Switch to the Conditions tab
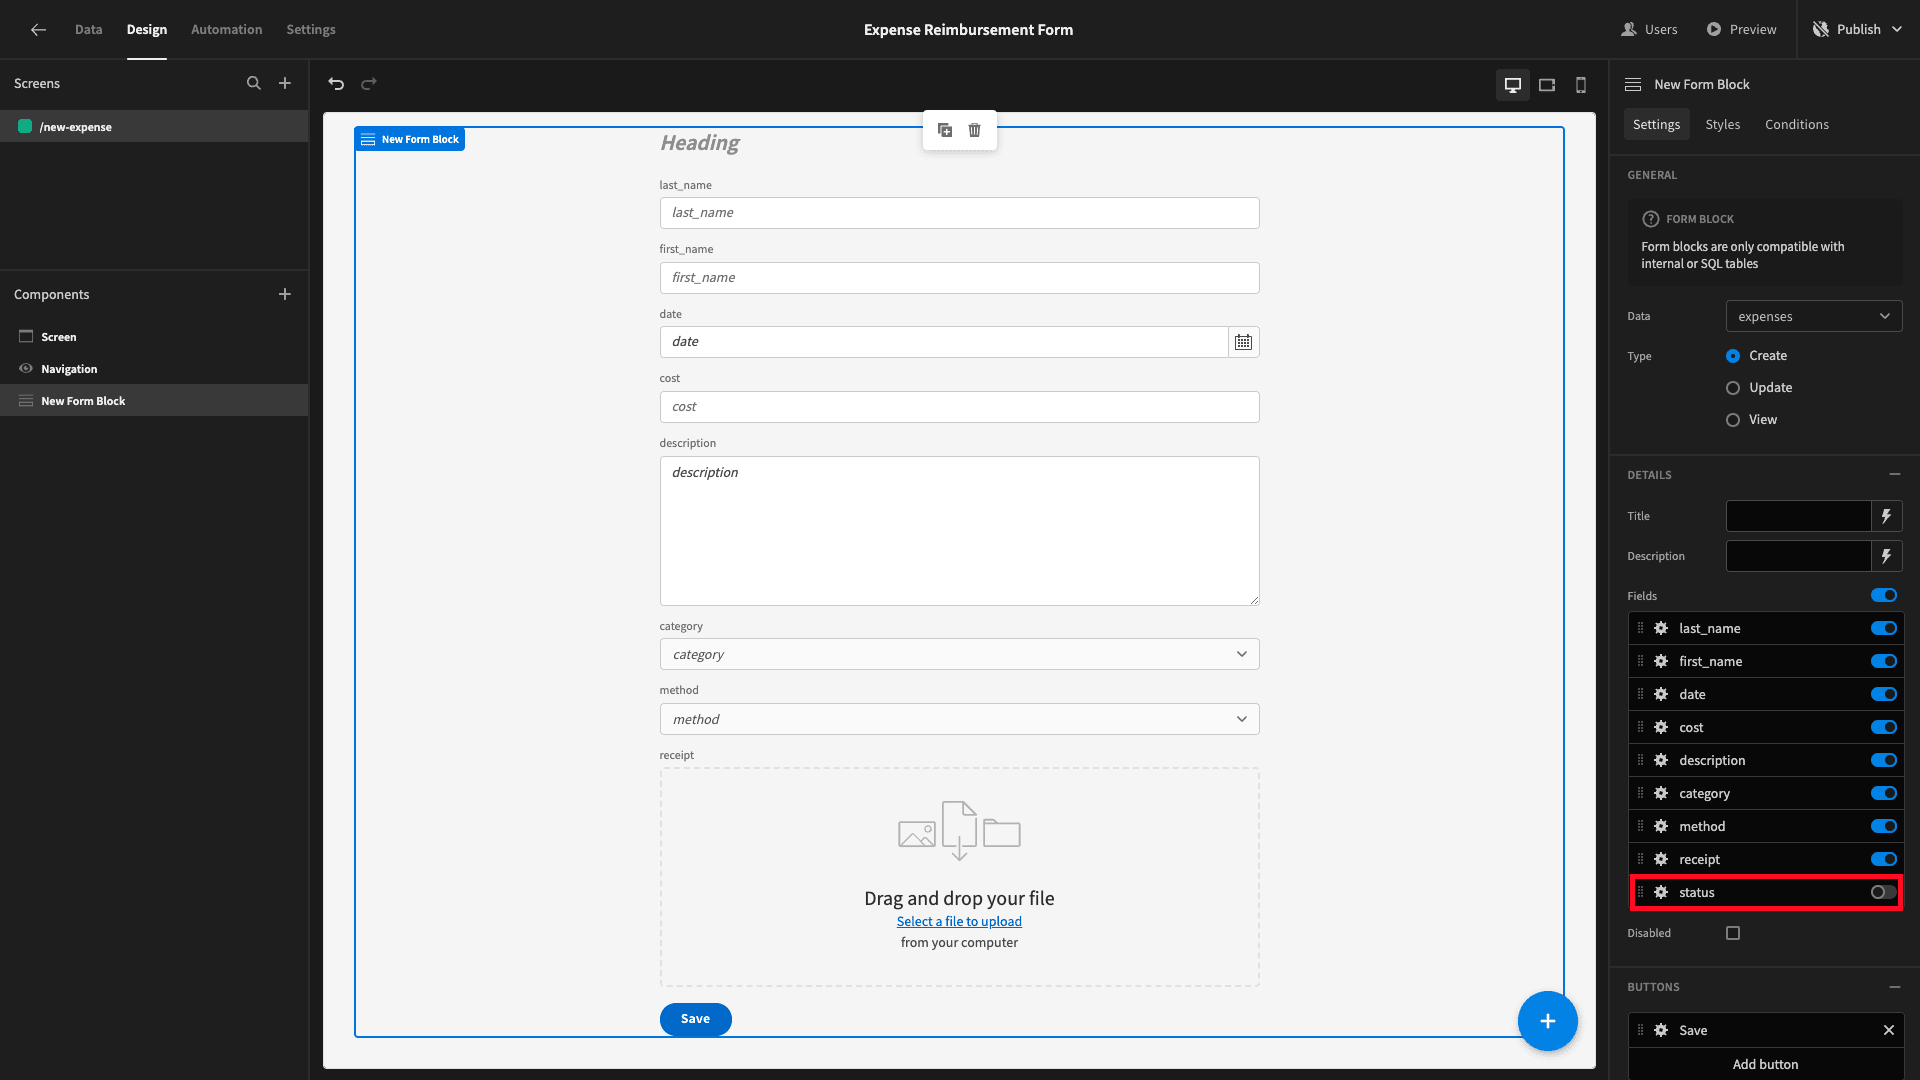This screenshot has height=1080, width=1920. pyautogui.click(x=1796, y=124)
